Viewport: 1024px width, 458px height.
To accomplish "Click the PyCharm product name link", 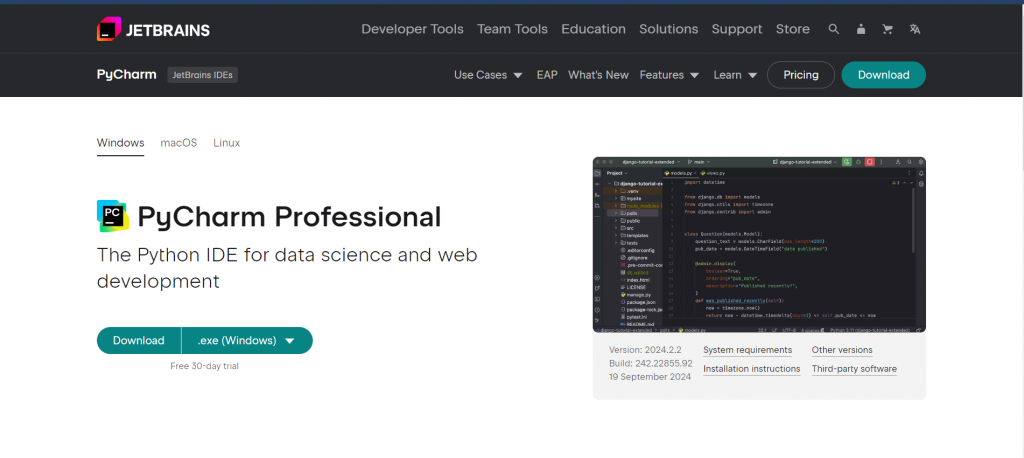I will (x=127, y=74).
